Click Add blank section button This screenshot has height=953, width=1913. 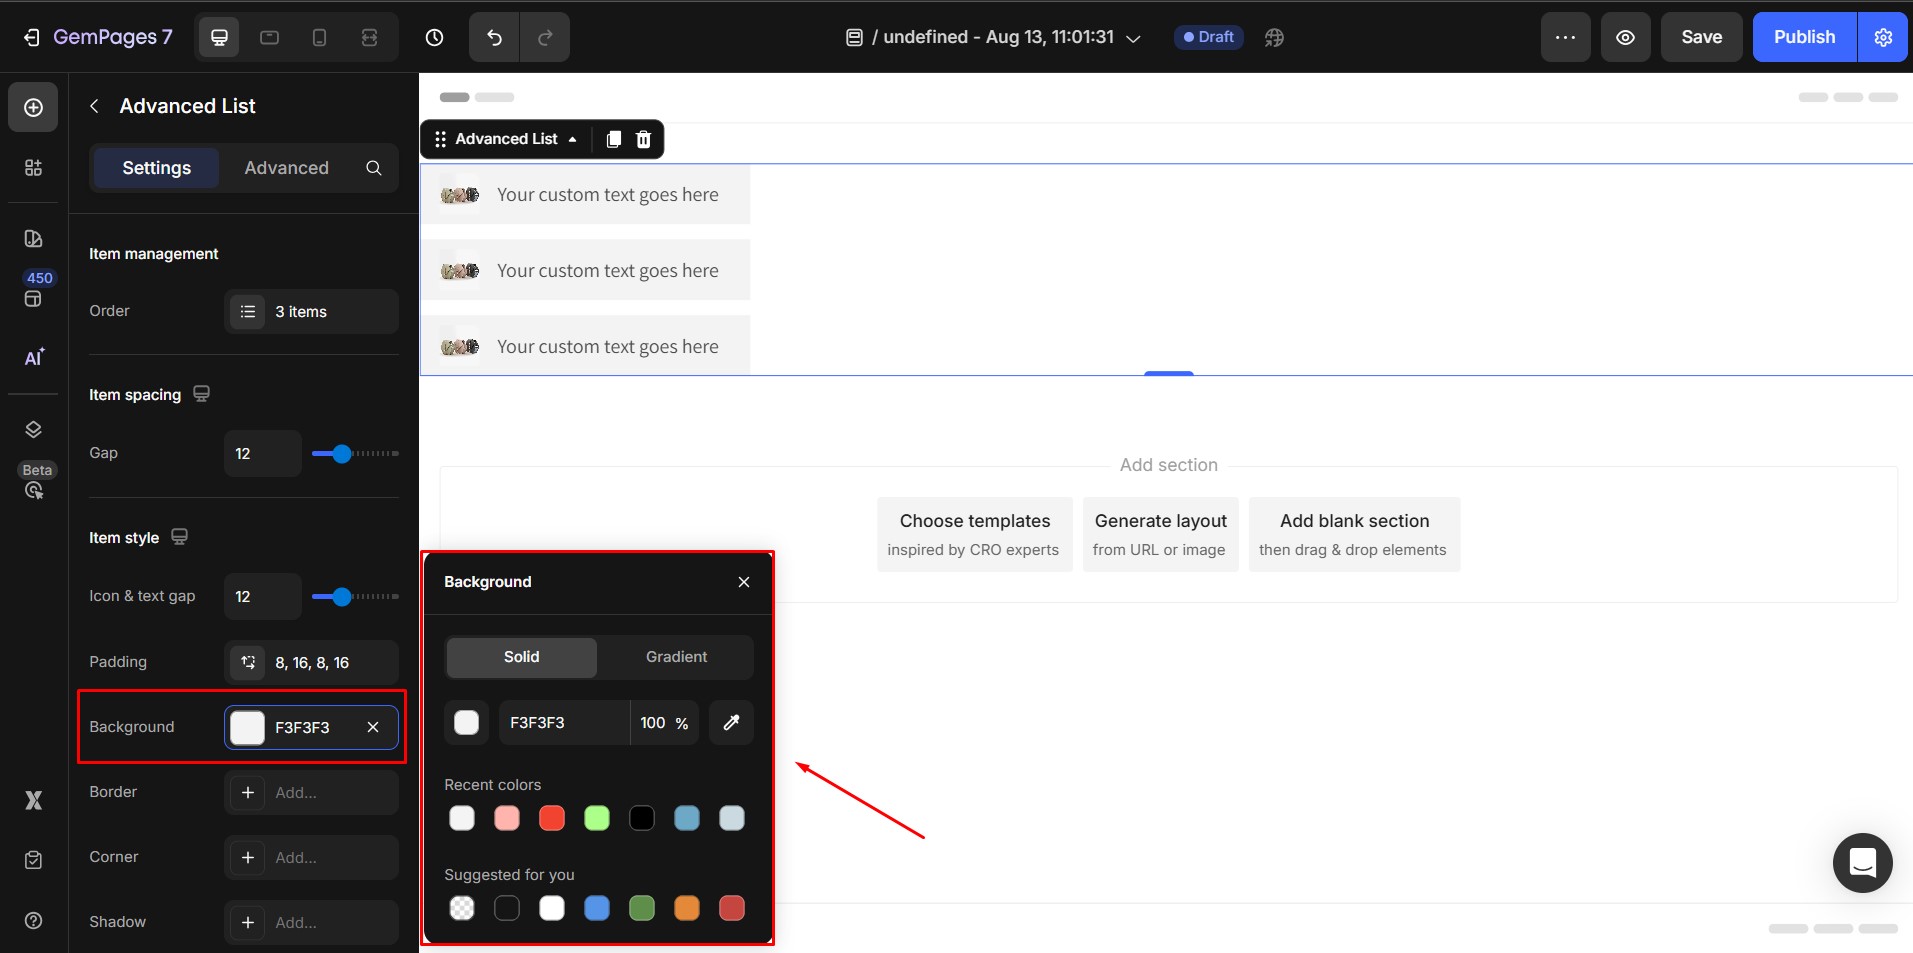pos(1354,534)
